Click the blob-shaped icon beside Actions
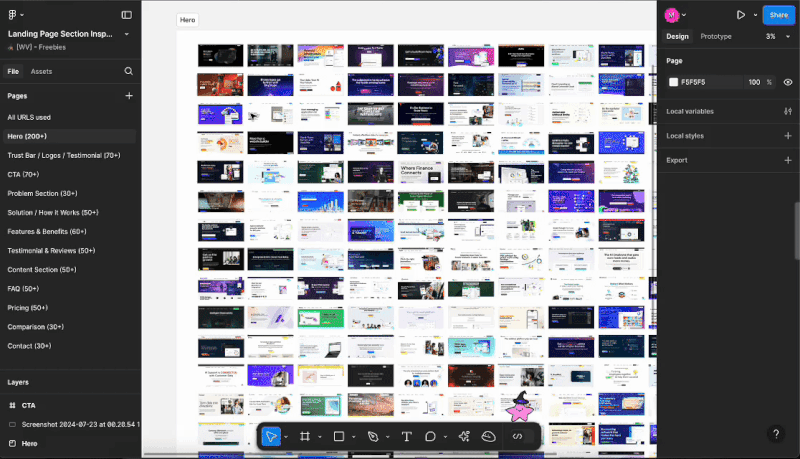This screenshot has width=800, height=459. pos(489,437)
